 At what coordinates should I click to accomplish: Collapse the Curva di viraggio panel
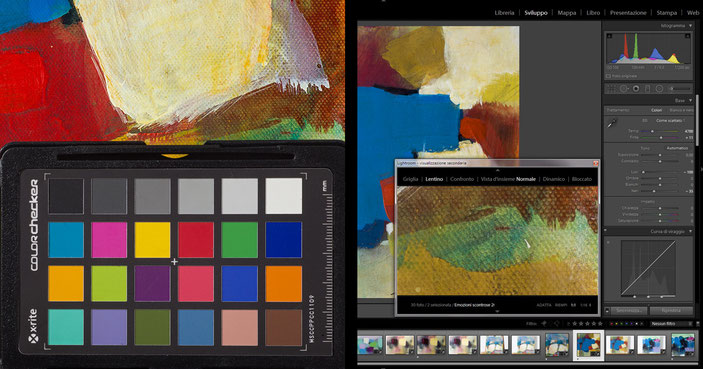(690, 231)
